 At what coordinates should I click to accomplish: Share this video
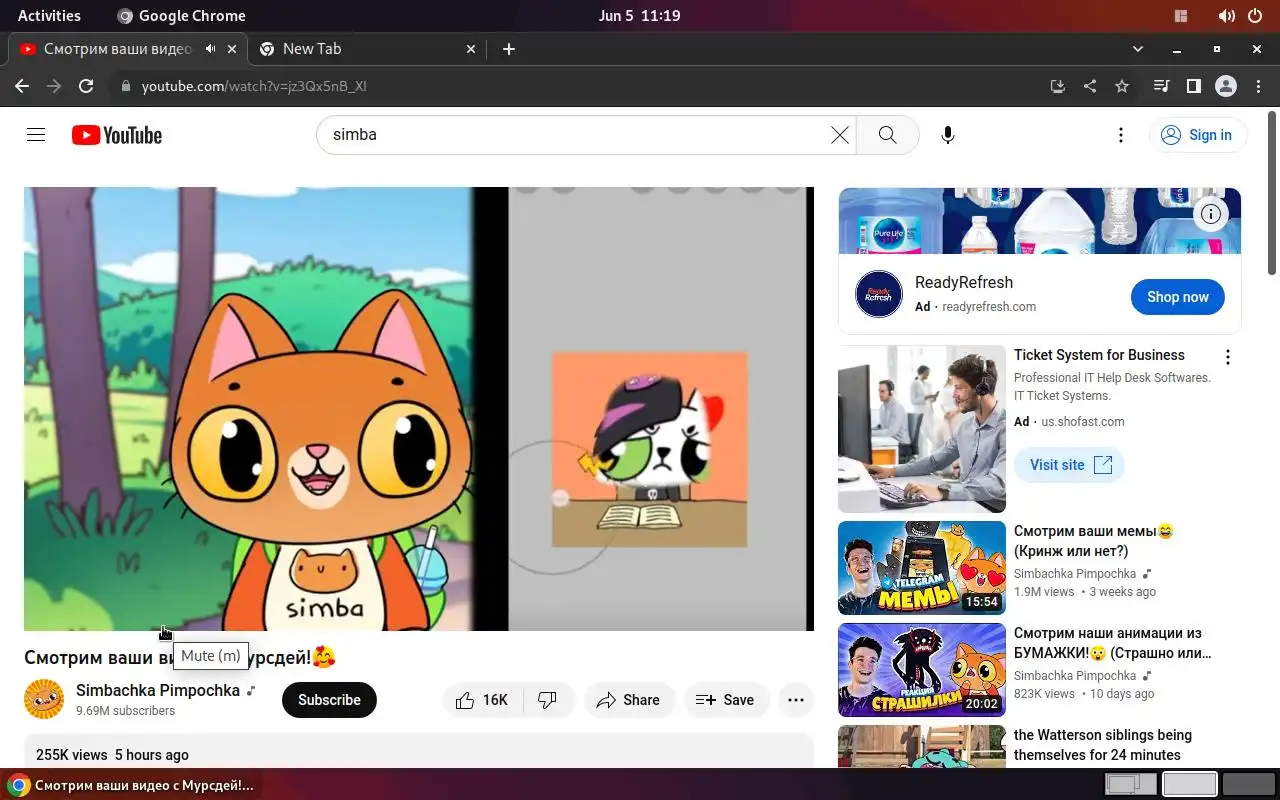click(x=629, y=700)
